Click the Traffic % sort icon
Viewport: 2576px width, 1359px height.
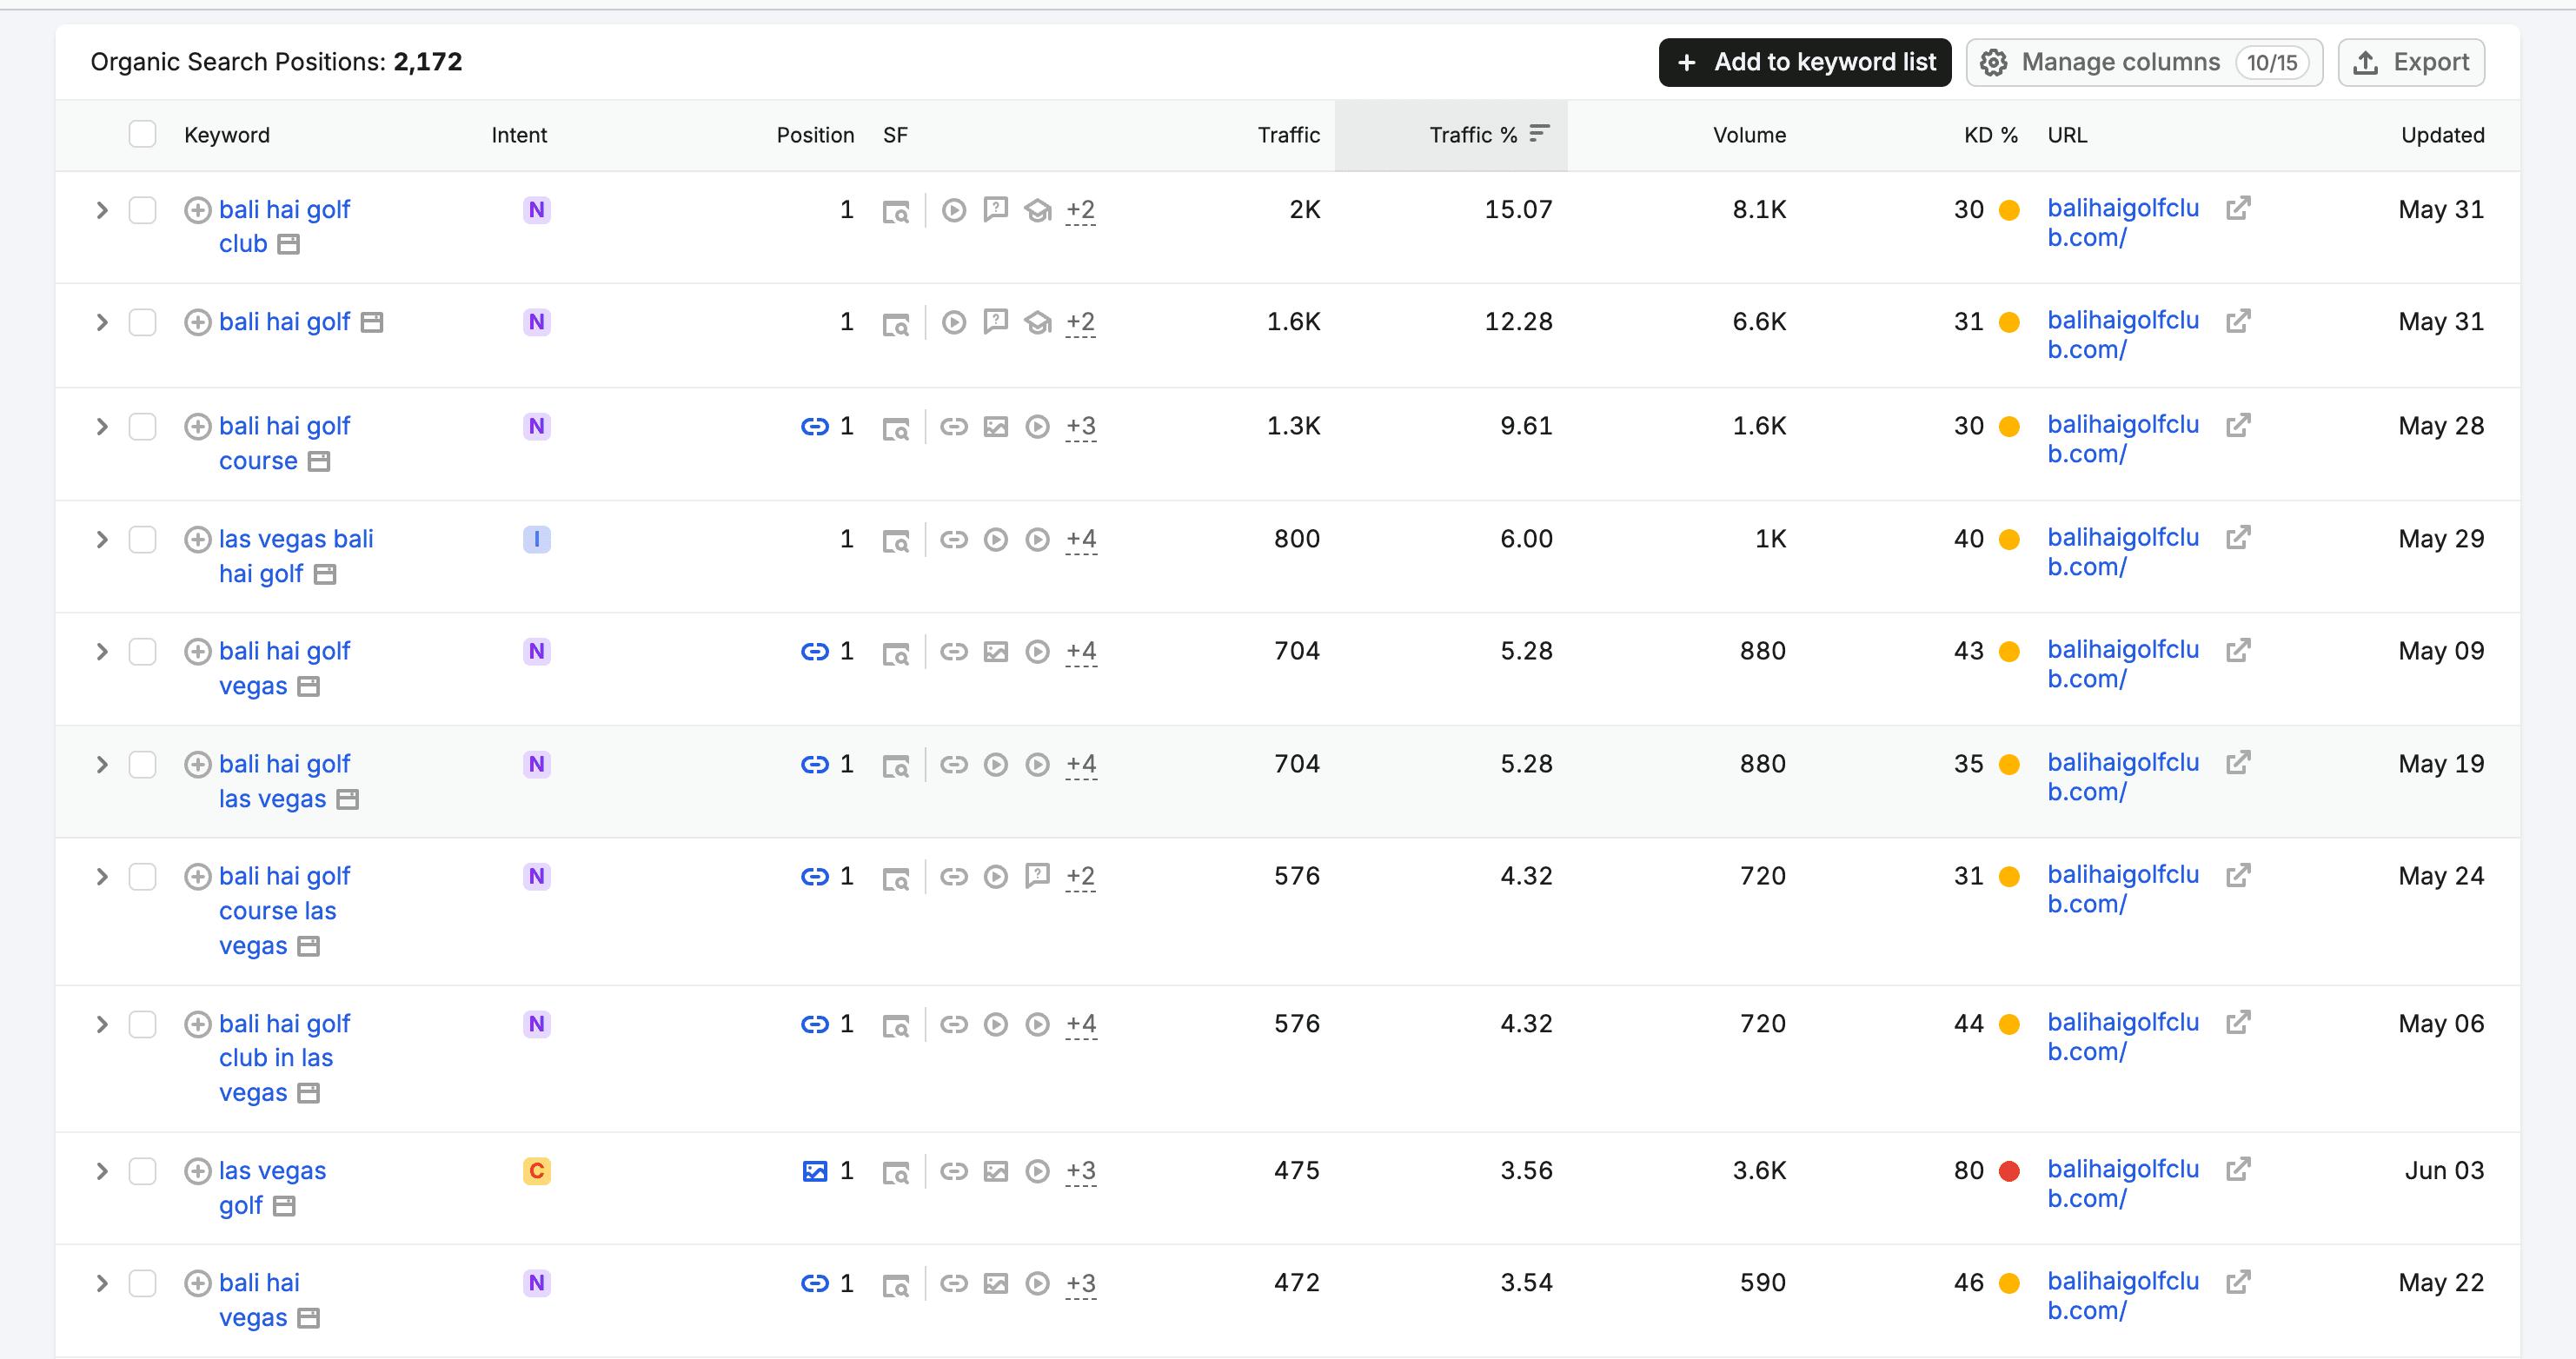coord(1539,133)
